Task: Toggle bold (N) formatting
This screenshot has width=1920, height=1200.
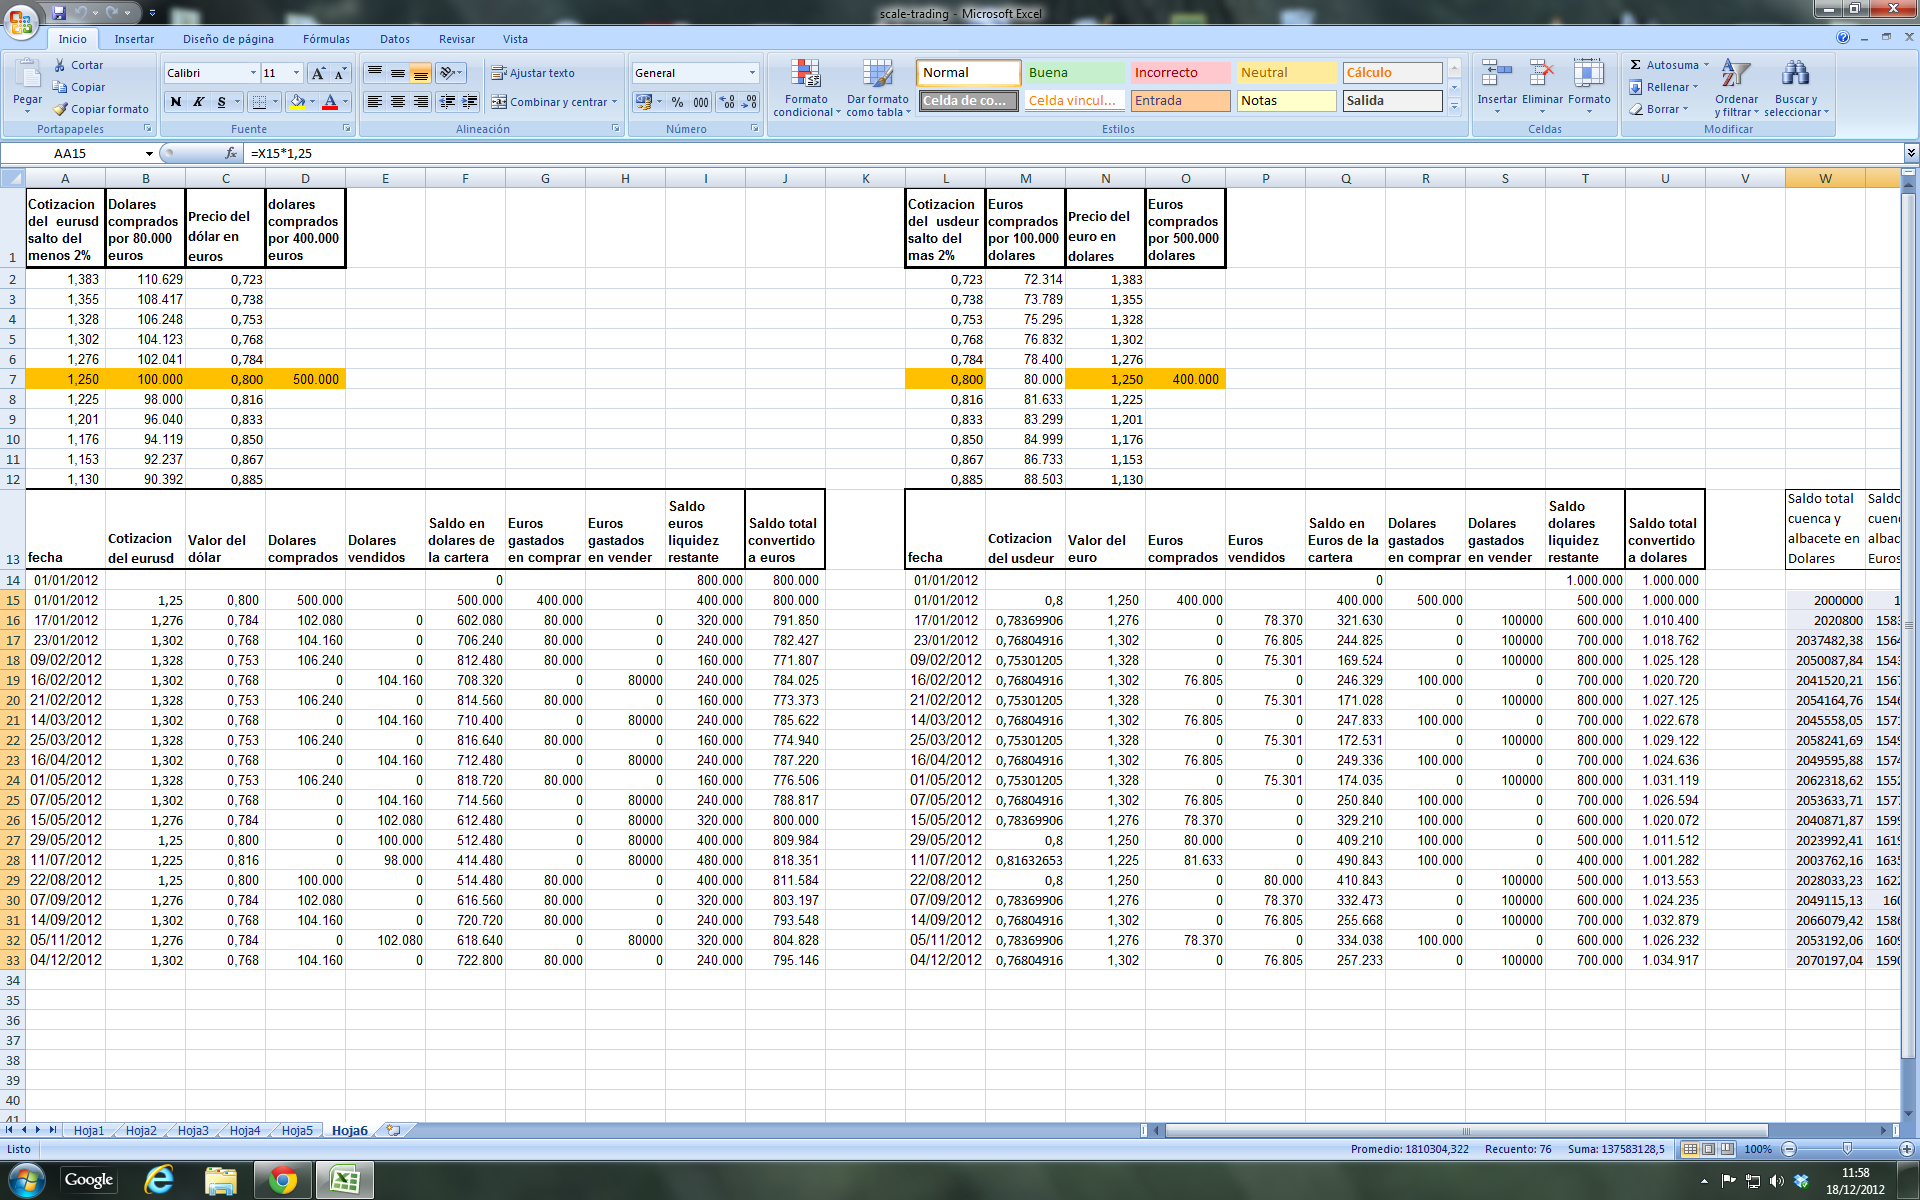Action: 176,102
